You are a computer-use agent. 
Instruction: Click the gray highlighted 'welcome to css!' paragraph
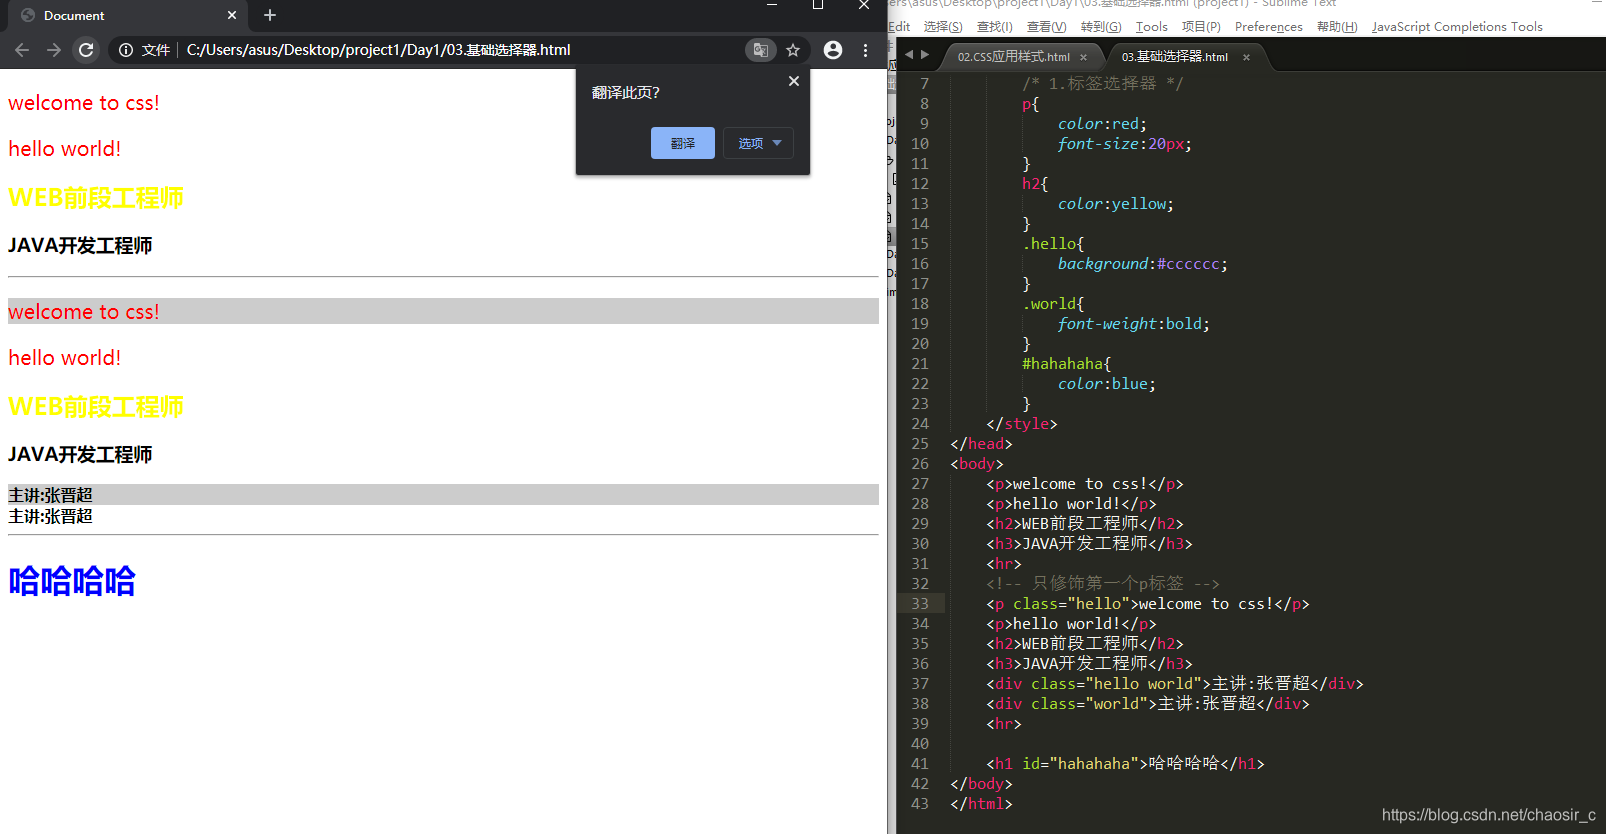point(443,311)
